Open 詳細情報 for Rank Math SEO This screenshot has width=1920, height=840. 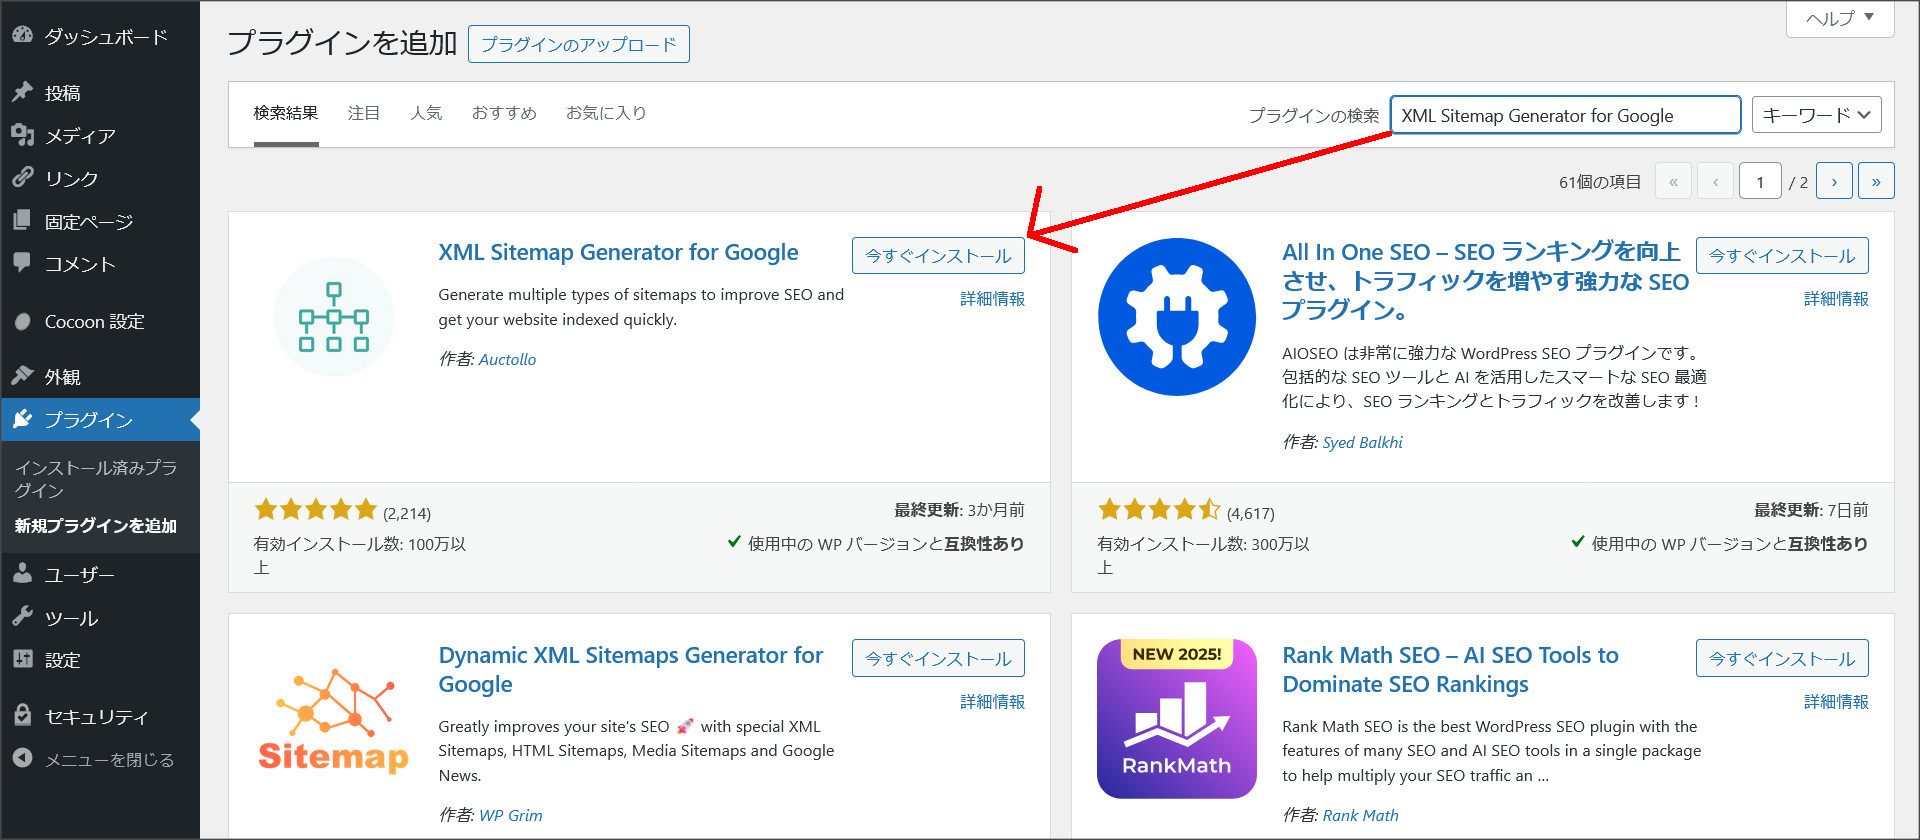pos(1836,702)
